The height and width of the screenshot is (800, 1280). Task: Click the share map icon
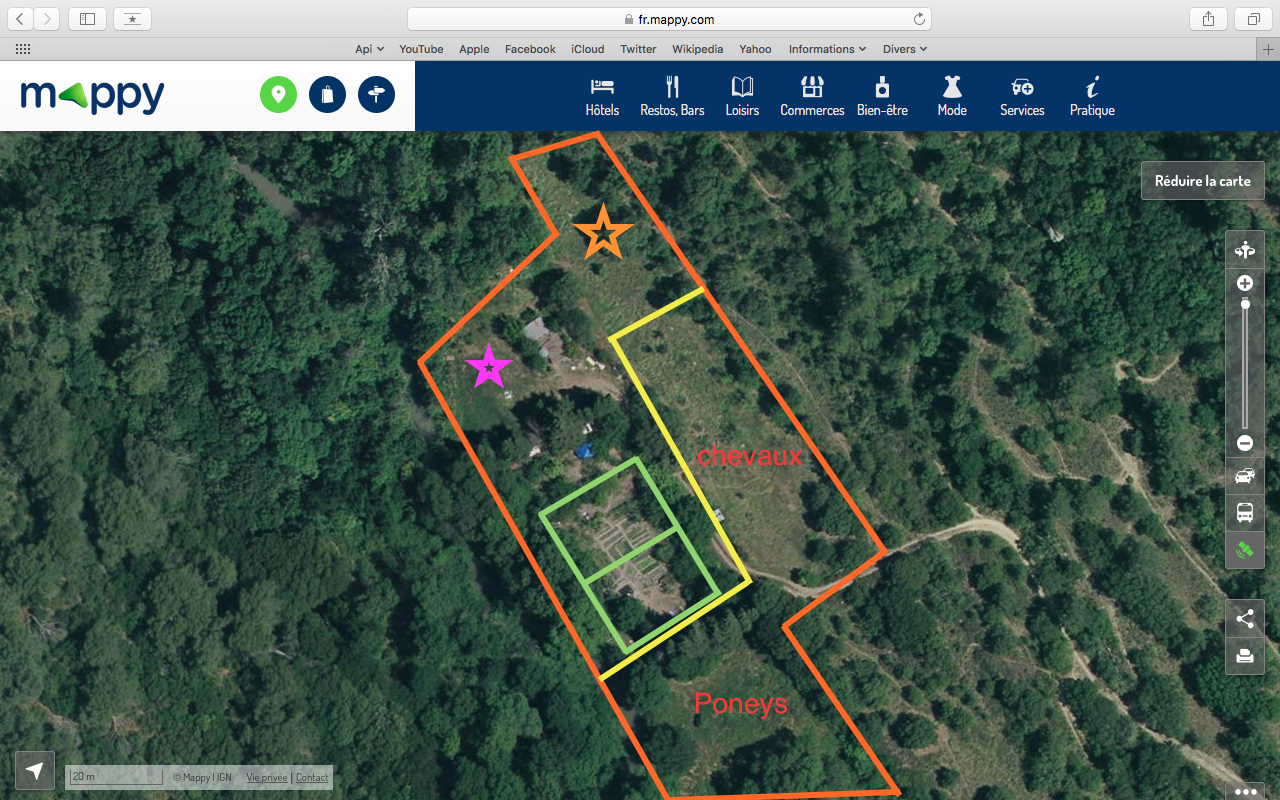point(1245,619)
